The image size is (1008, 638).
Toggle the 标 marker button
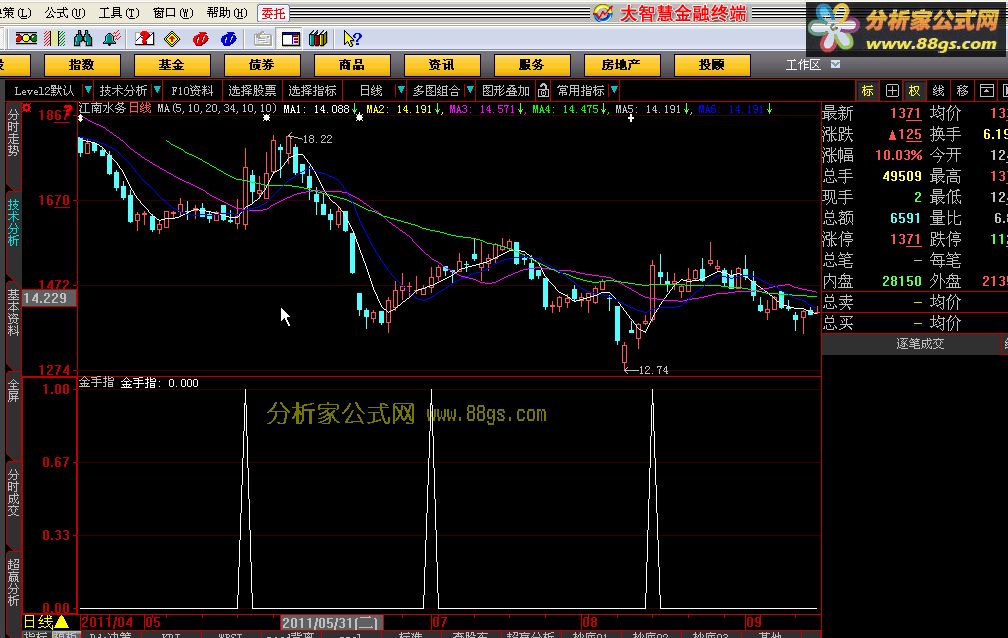tap(867, 91)
